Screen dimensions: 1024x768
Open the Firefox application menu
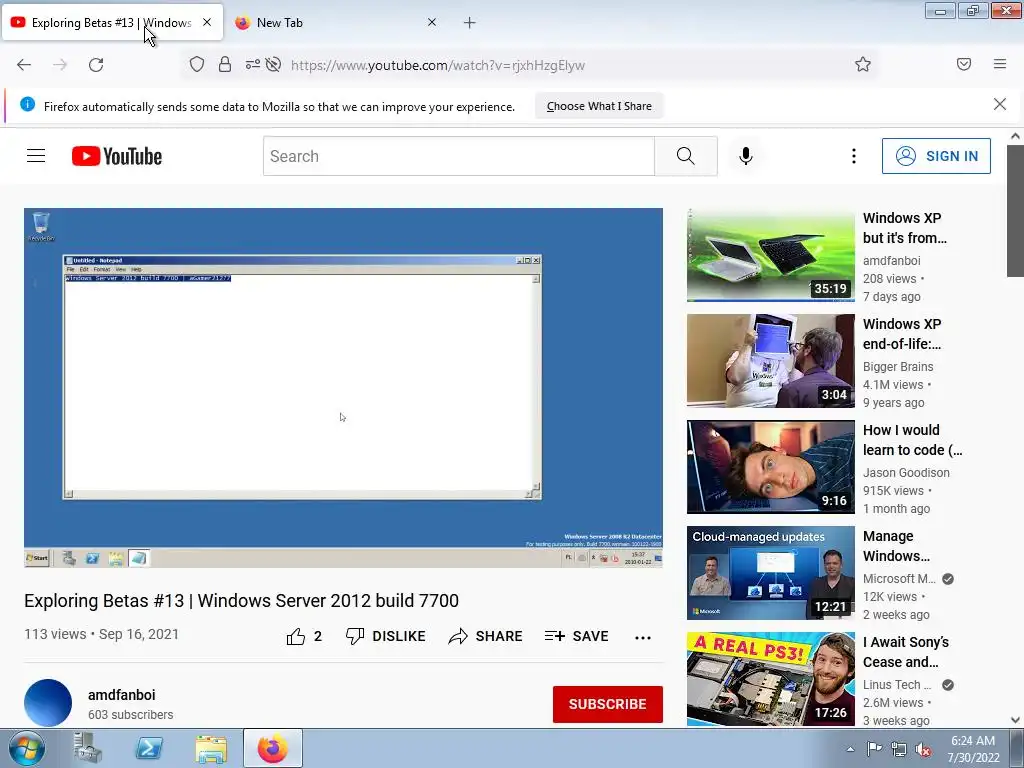1000,64
